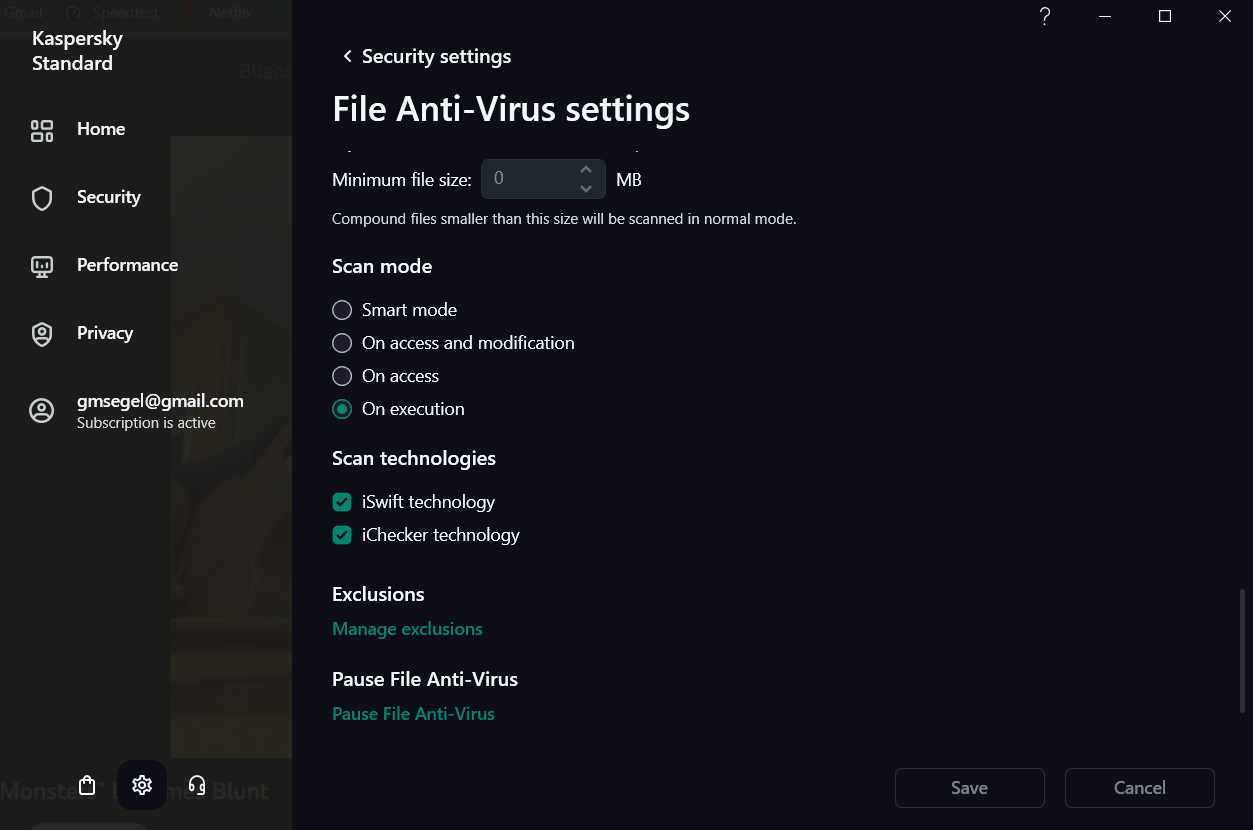Uncheck the iChecker technology checkbox
Image resolution: width=1253 pixels, height=830 pixels.
[342, 535]
